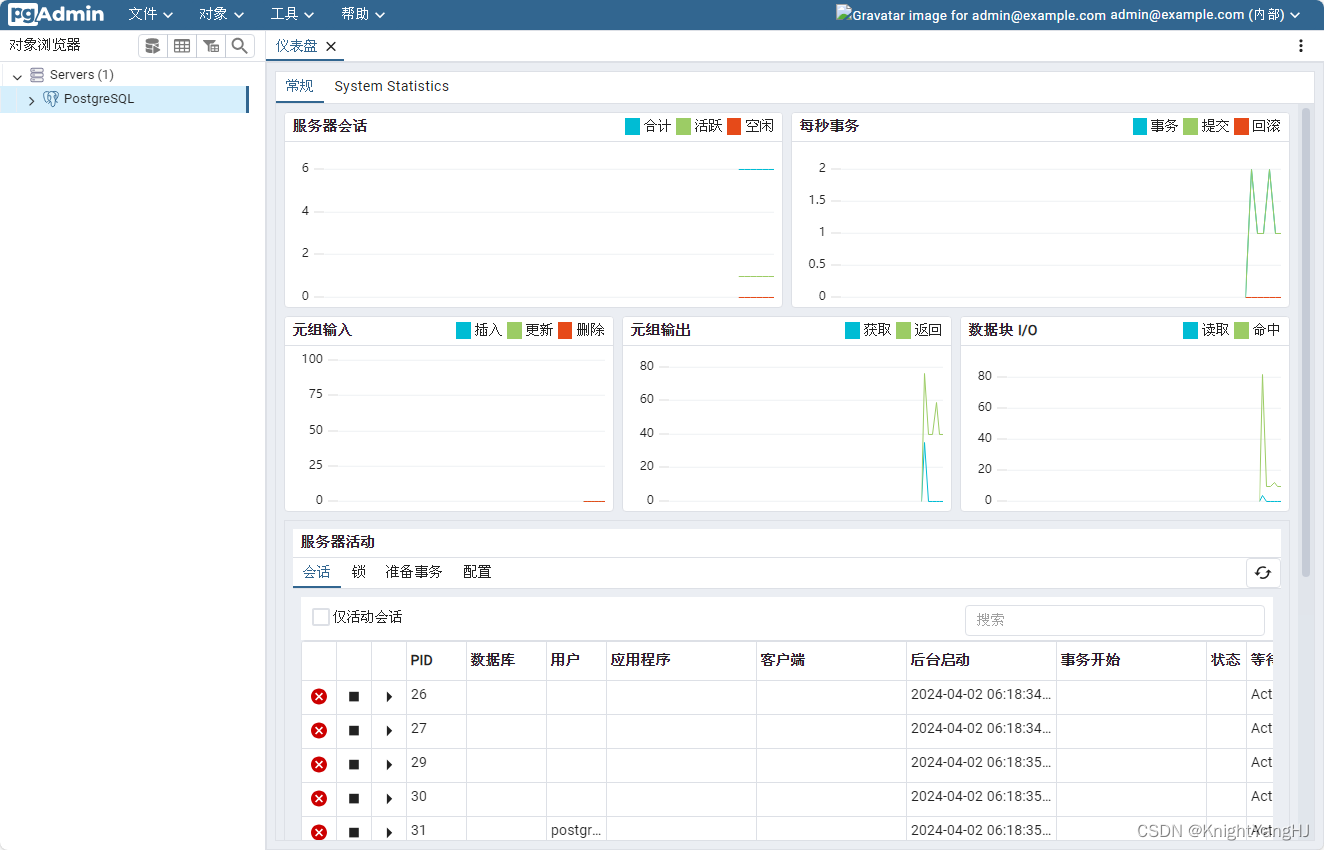Viewport: 1324px width, 850px height.
Task: Terminate session with PID 31
Action: (319, 832)
